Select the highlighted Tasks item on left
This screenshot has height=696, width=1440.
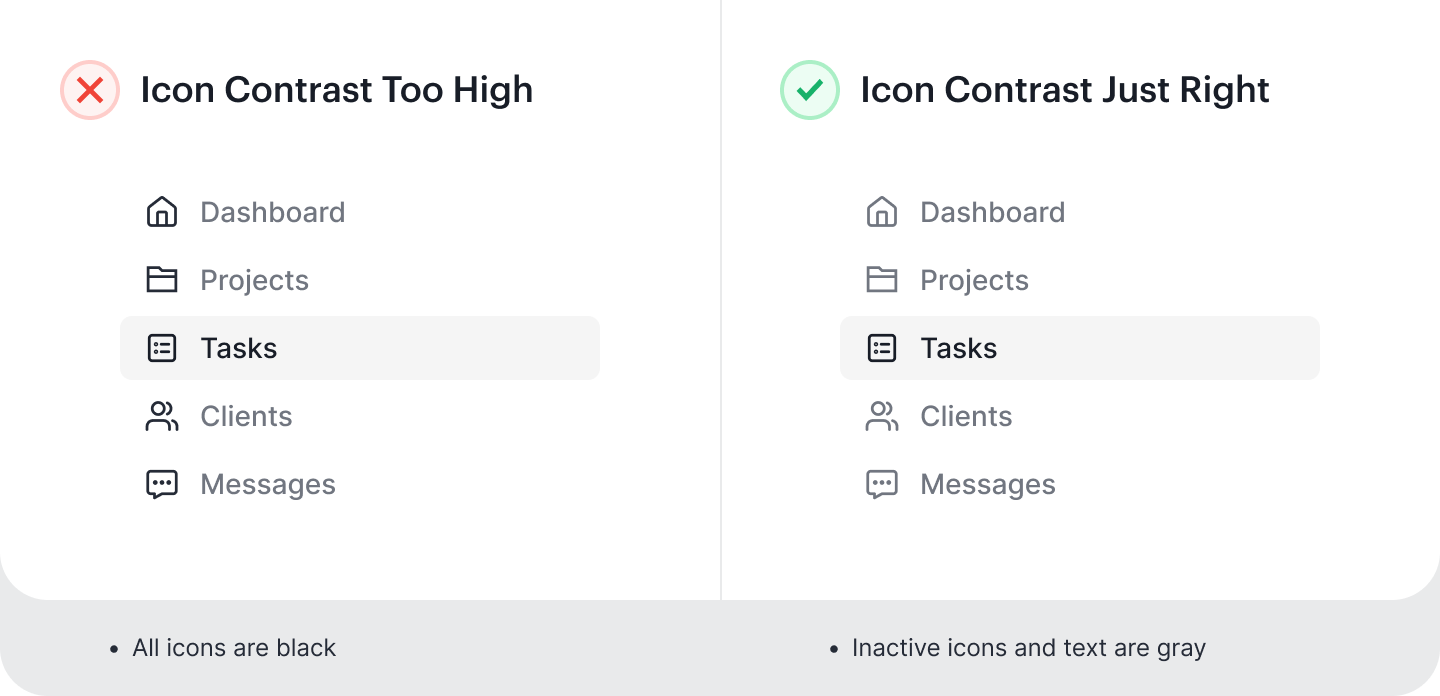click(x=360, y=348)
